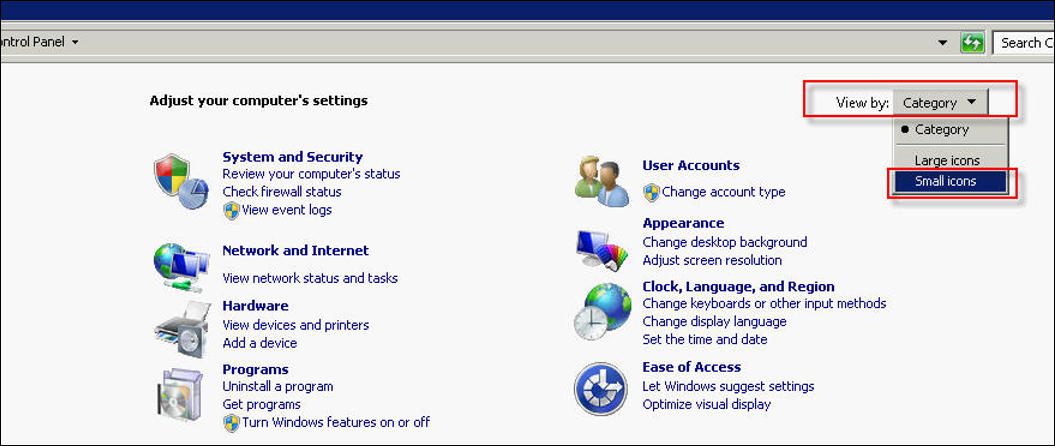The height and width of the screenshot is (446, 1055).
Task: Open Check firewall status
Action: tap(282, 192)
